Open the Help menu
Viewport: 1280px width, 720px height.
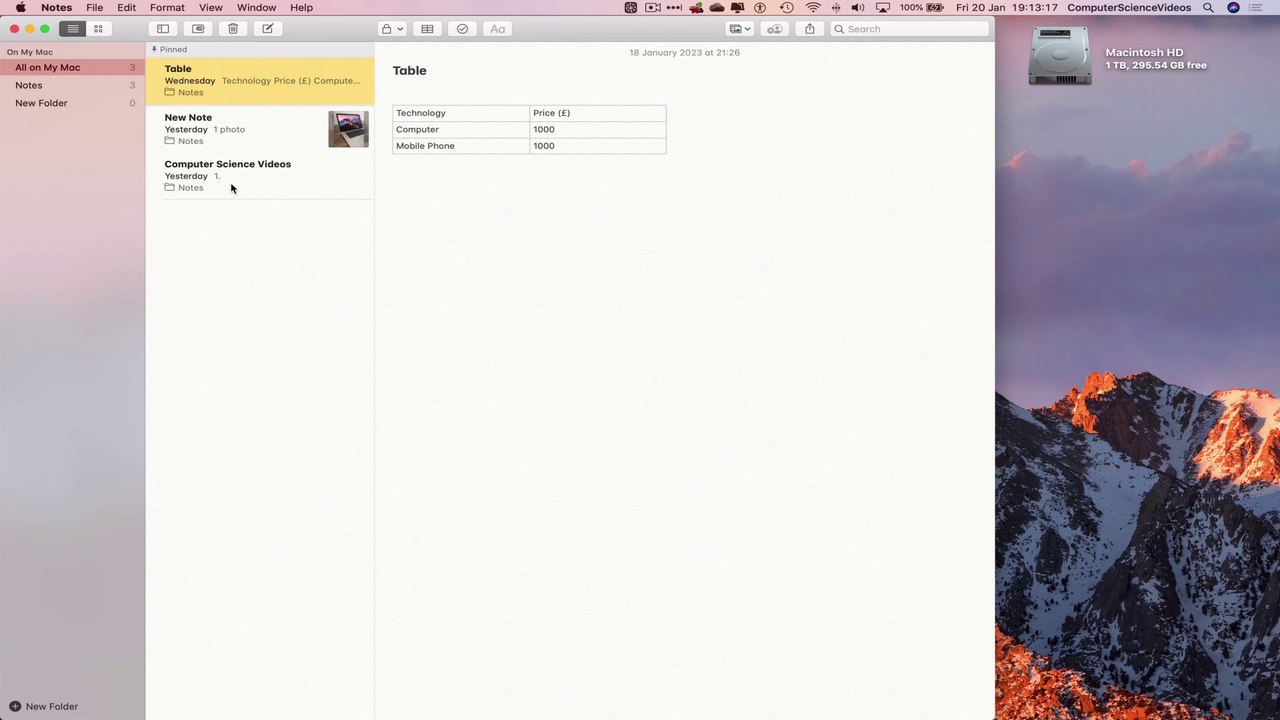click(301, 7)
